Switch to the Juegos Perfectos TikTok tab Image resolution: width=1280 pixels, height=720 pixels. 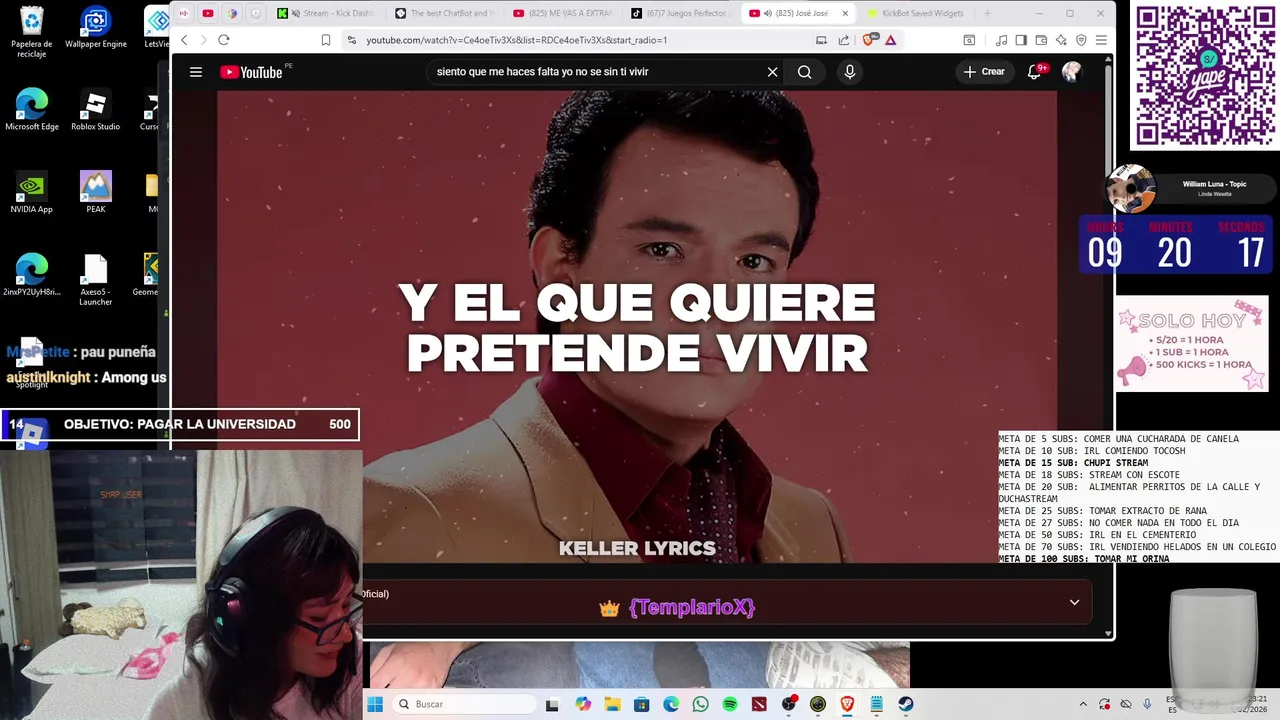coord(681,13)
